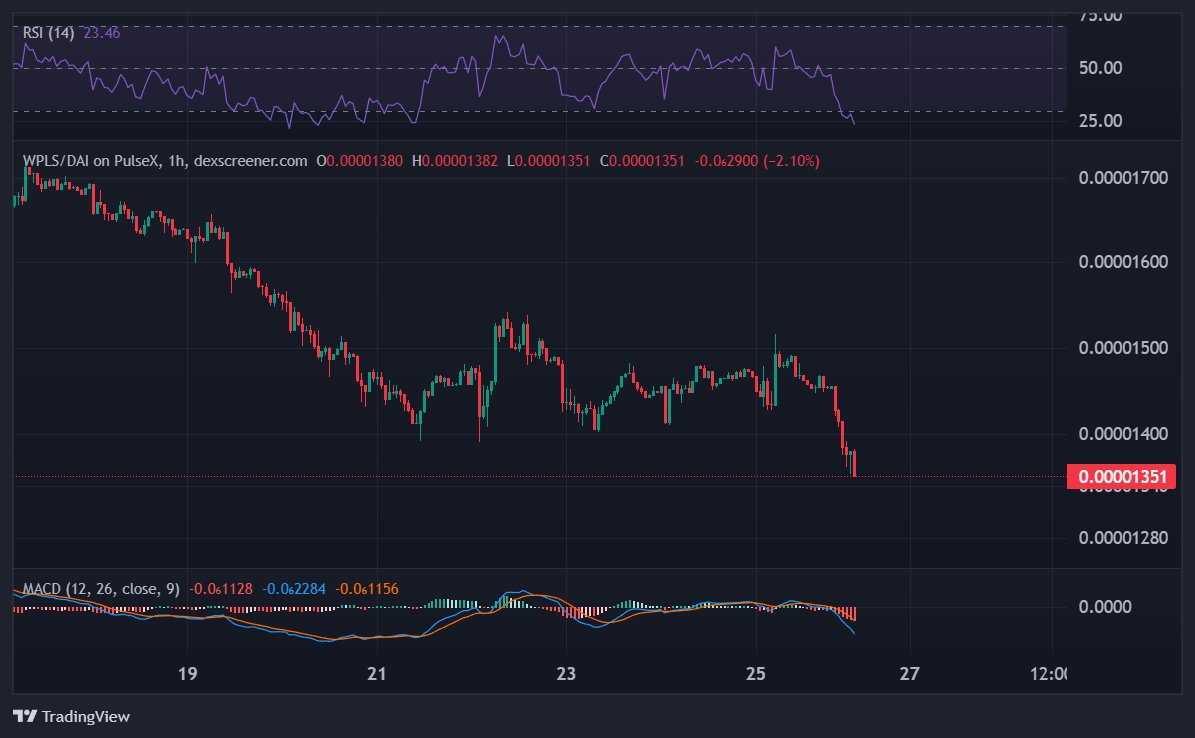The height and width of the screenshot is (738, 1195).
Task: Click date 25 on the time axis
Action: [755, 674]
